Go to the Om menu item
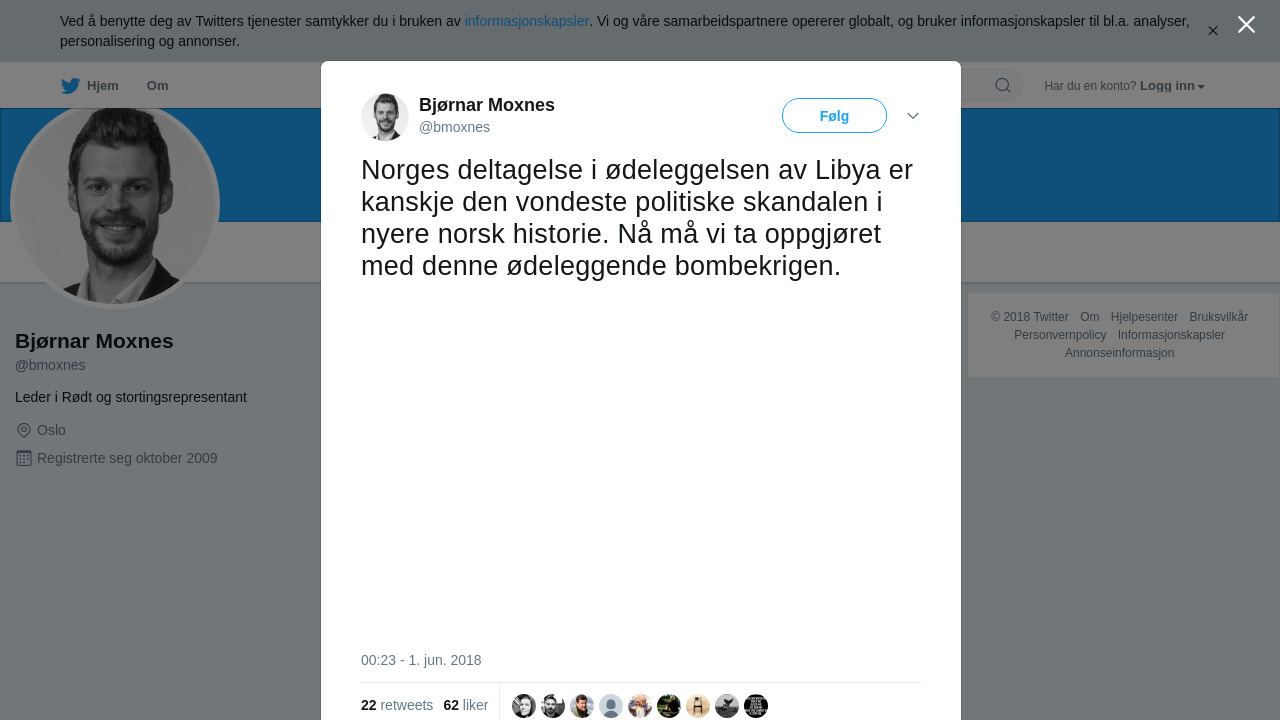 (x=157, y=86)
